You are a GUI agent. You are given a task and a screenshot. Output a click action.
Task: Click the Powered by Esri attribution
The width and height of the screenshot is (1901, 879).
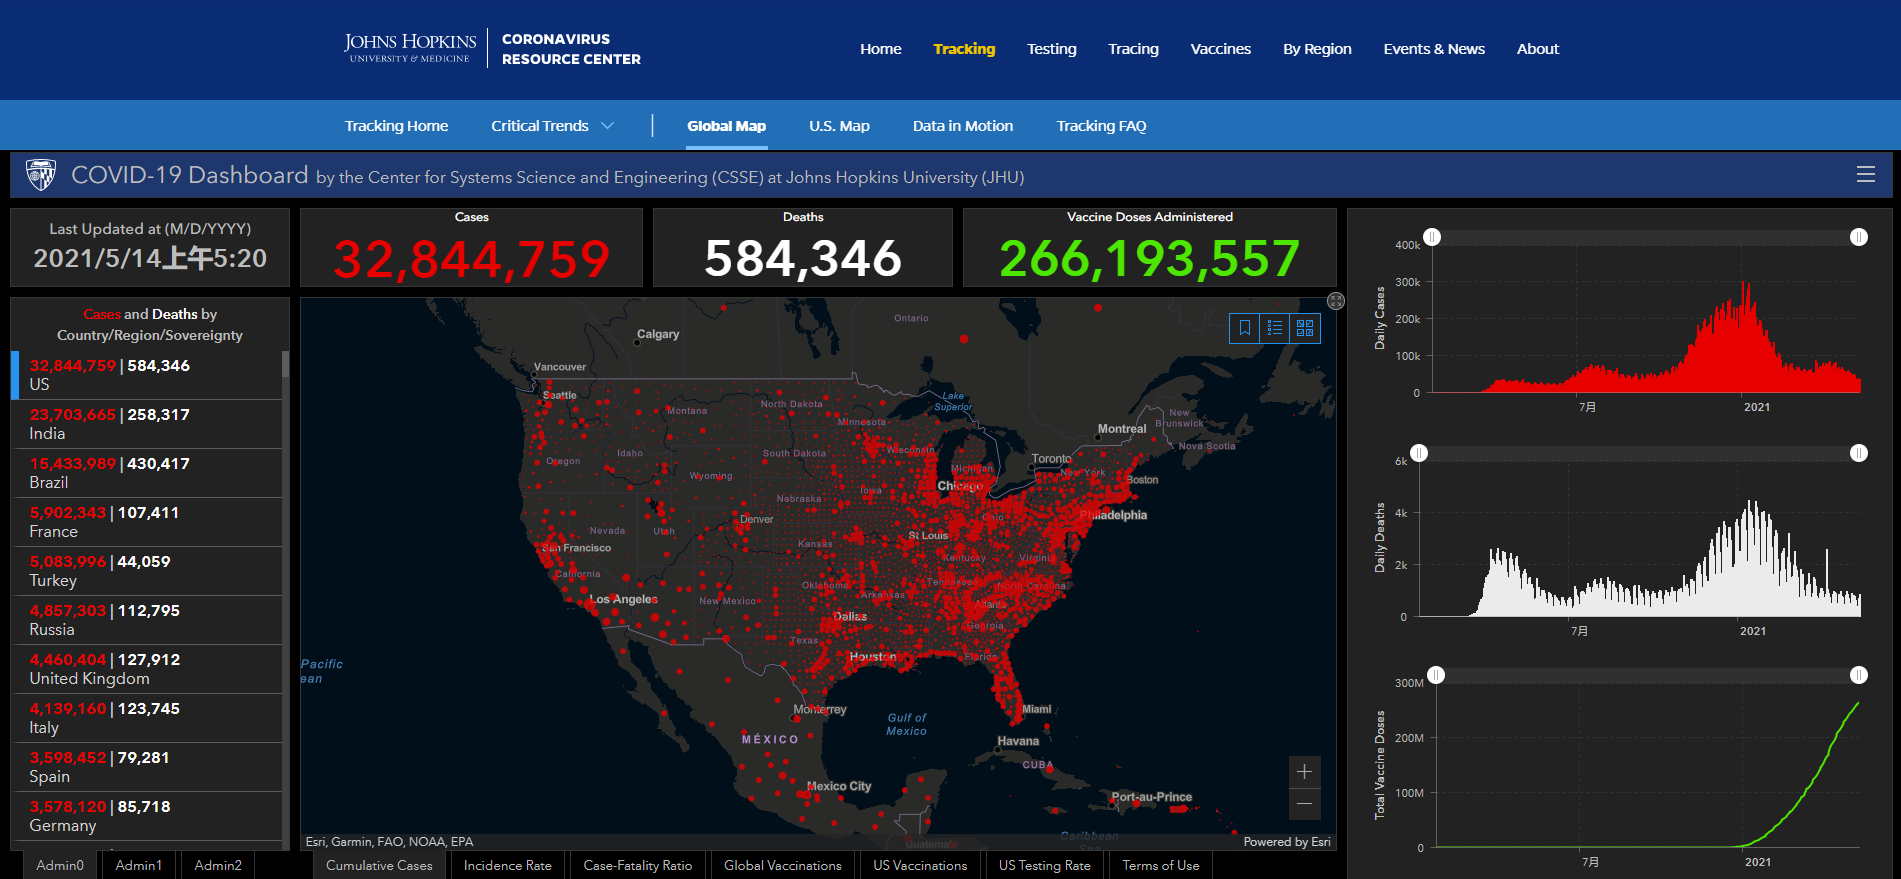(x=1287, y=842)
